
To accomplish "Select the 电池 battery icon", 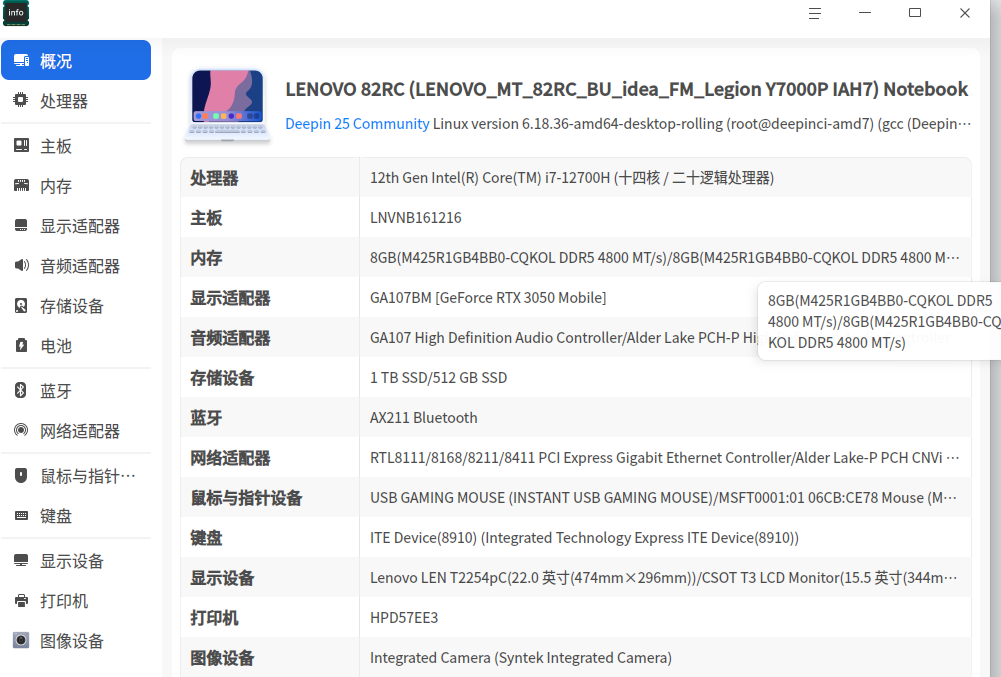I will tap(21, 346).
